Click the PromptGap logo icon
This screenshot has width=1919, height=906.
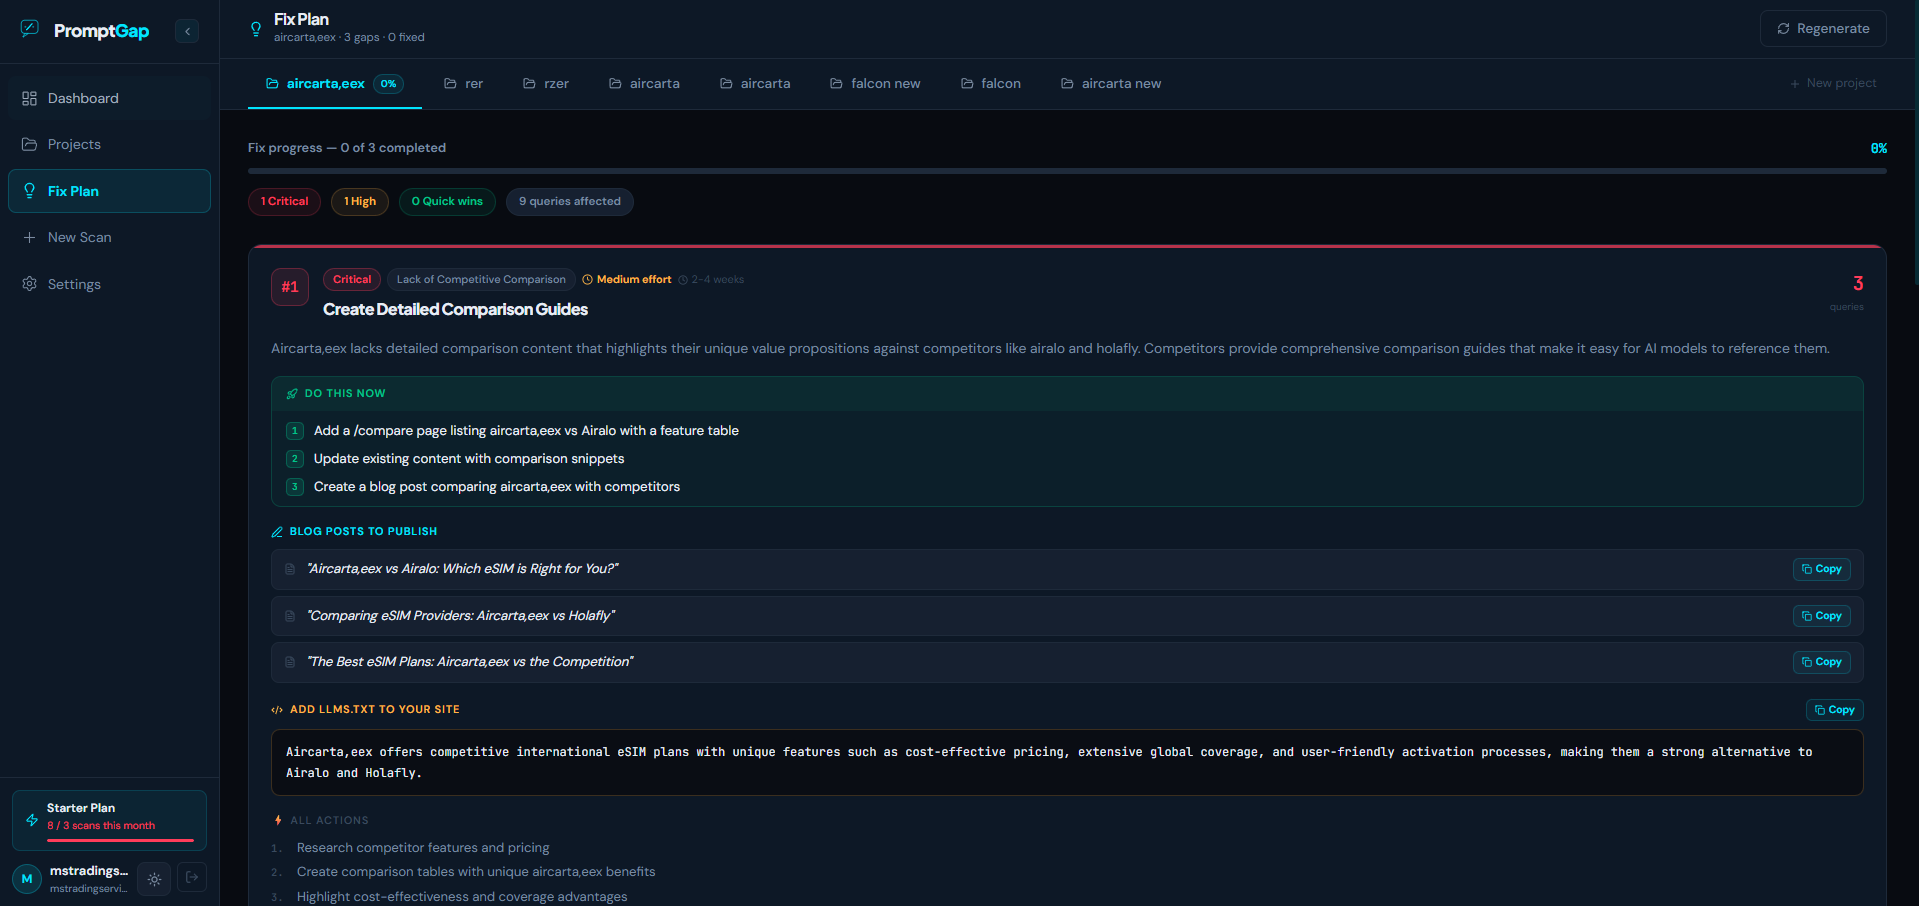(30, 29)
